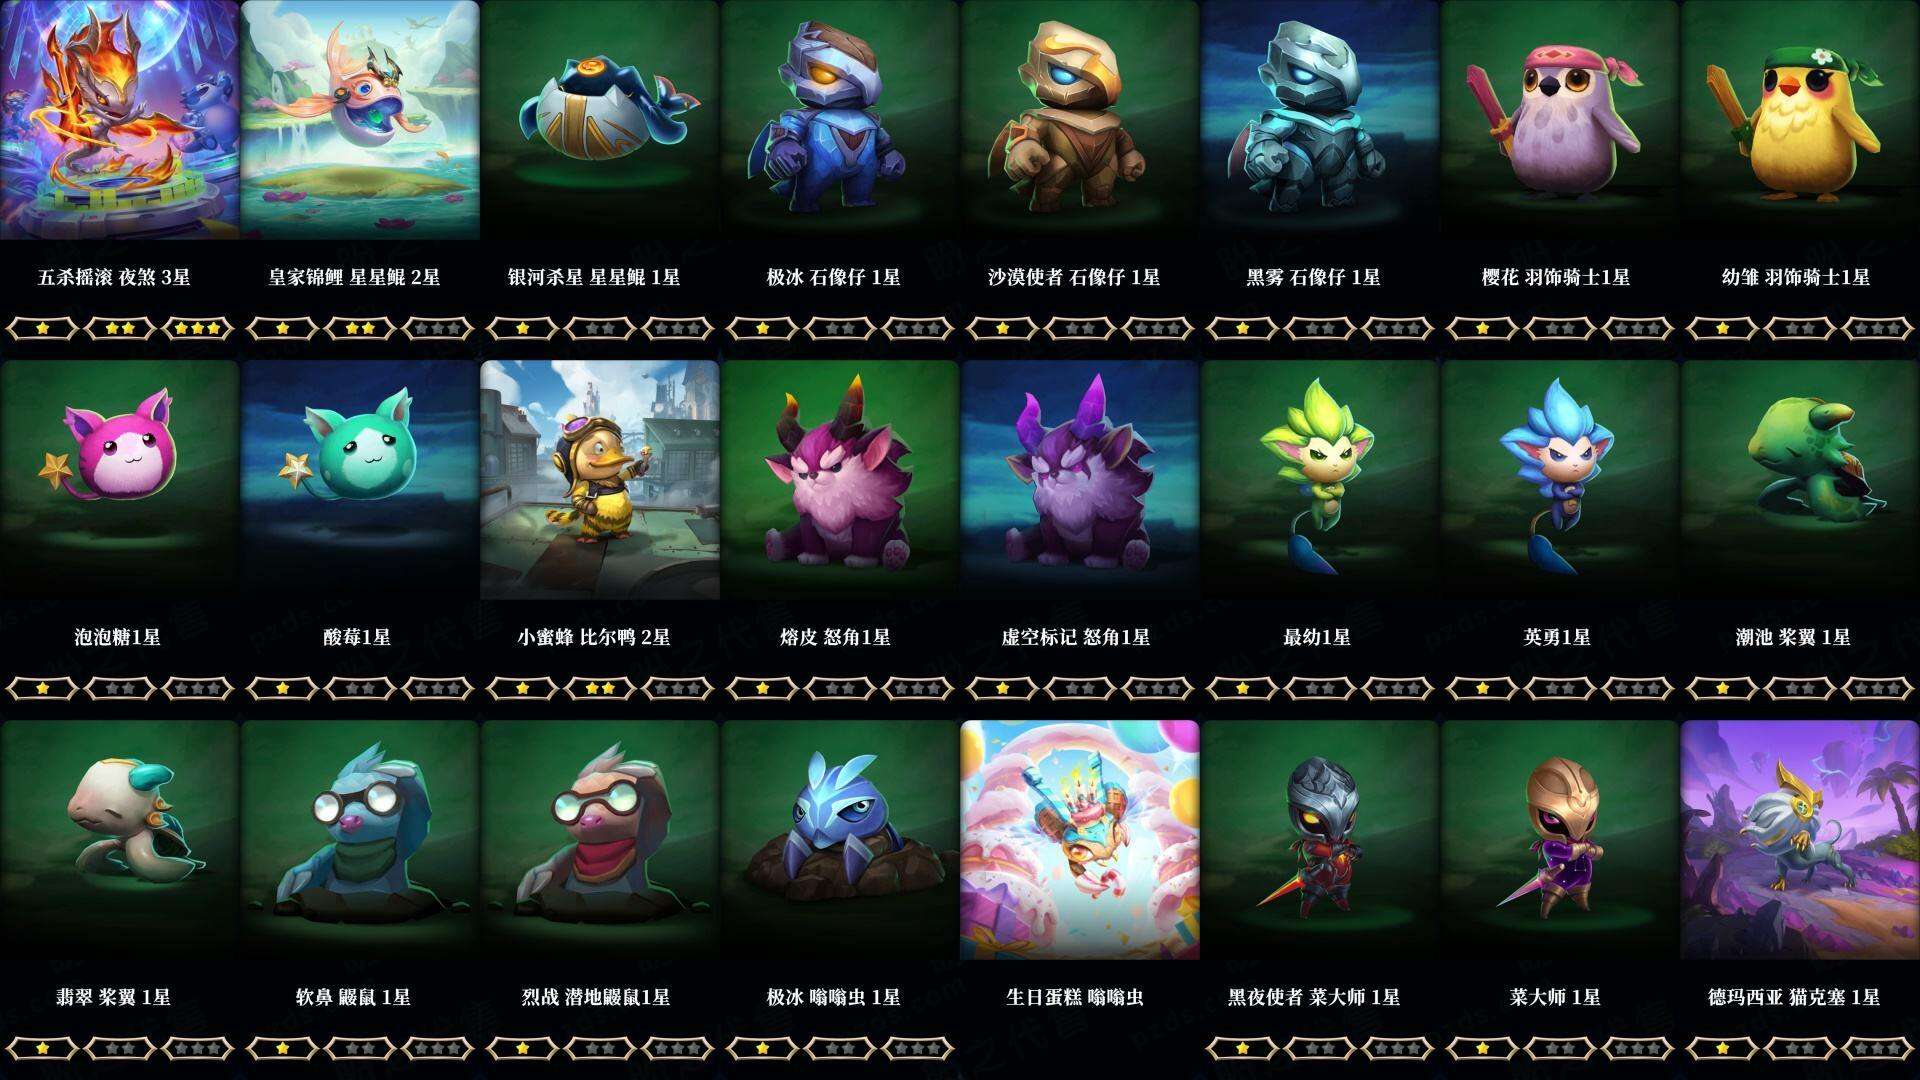The image size is (1920, 1080).
Task: Open the 皇家锦鲤 星星鲲 koi fish portrait
Action: [x=360, y=120]
